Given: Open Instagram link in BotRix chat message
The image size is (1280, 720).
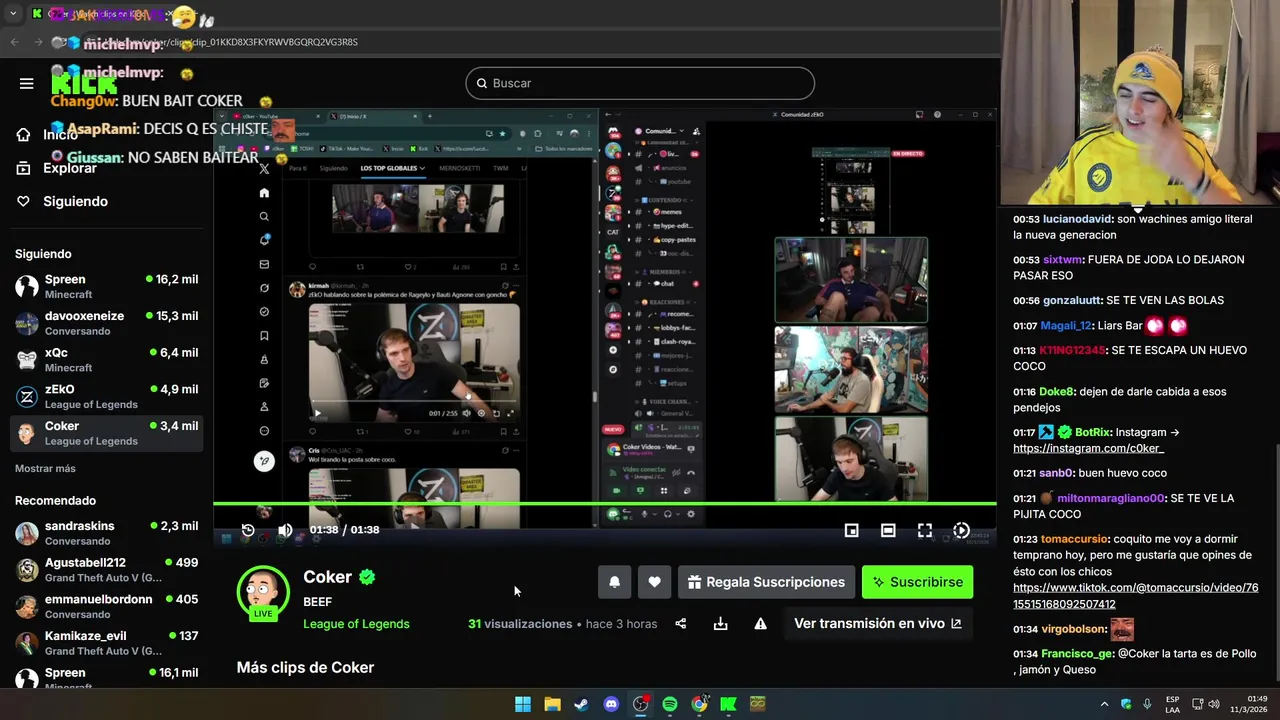Looking at the screenshot, I should [x=1088, y=448].
